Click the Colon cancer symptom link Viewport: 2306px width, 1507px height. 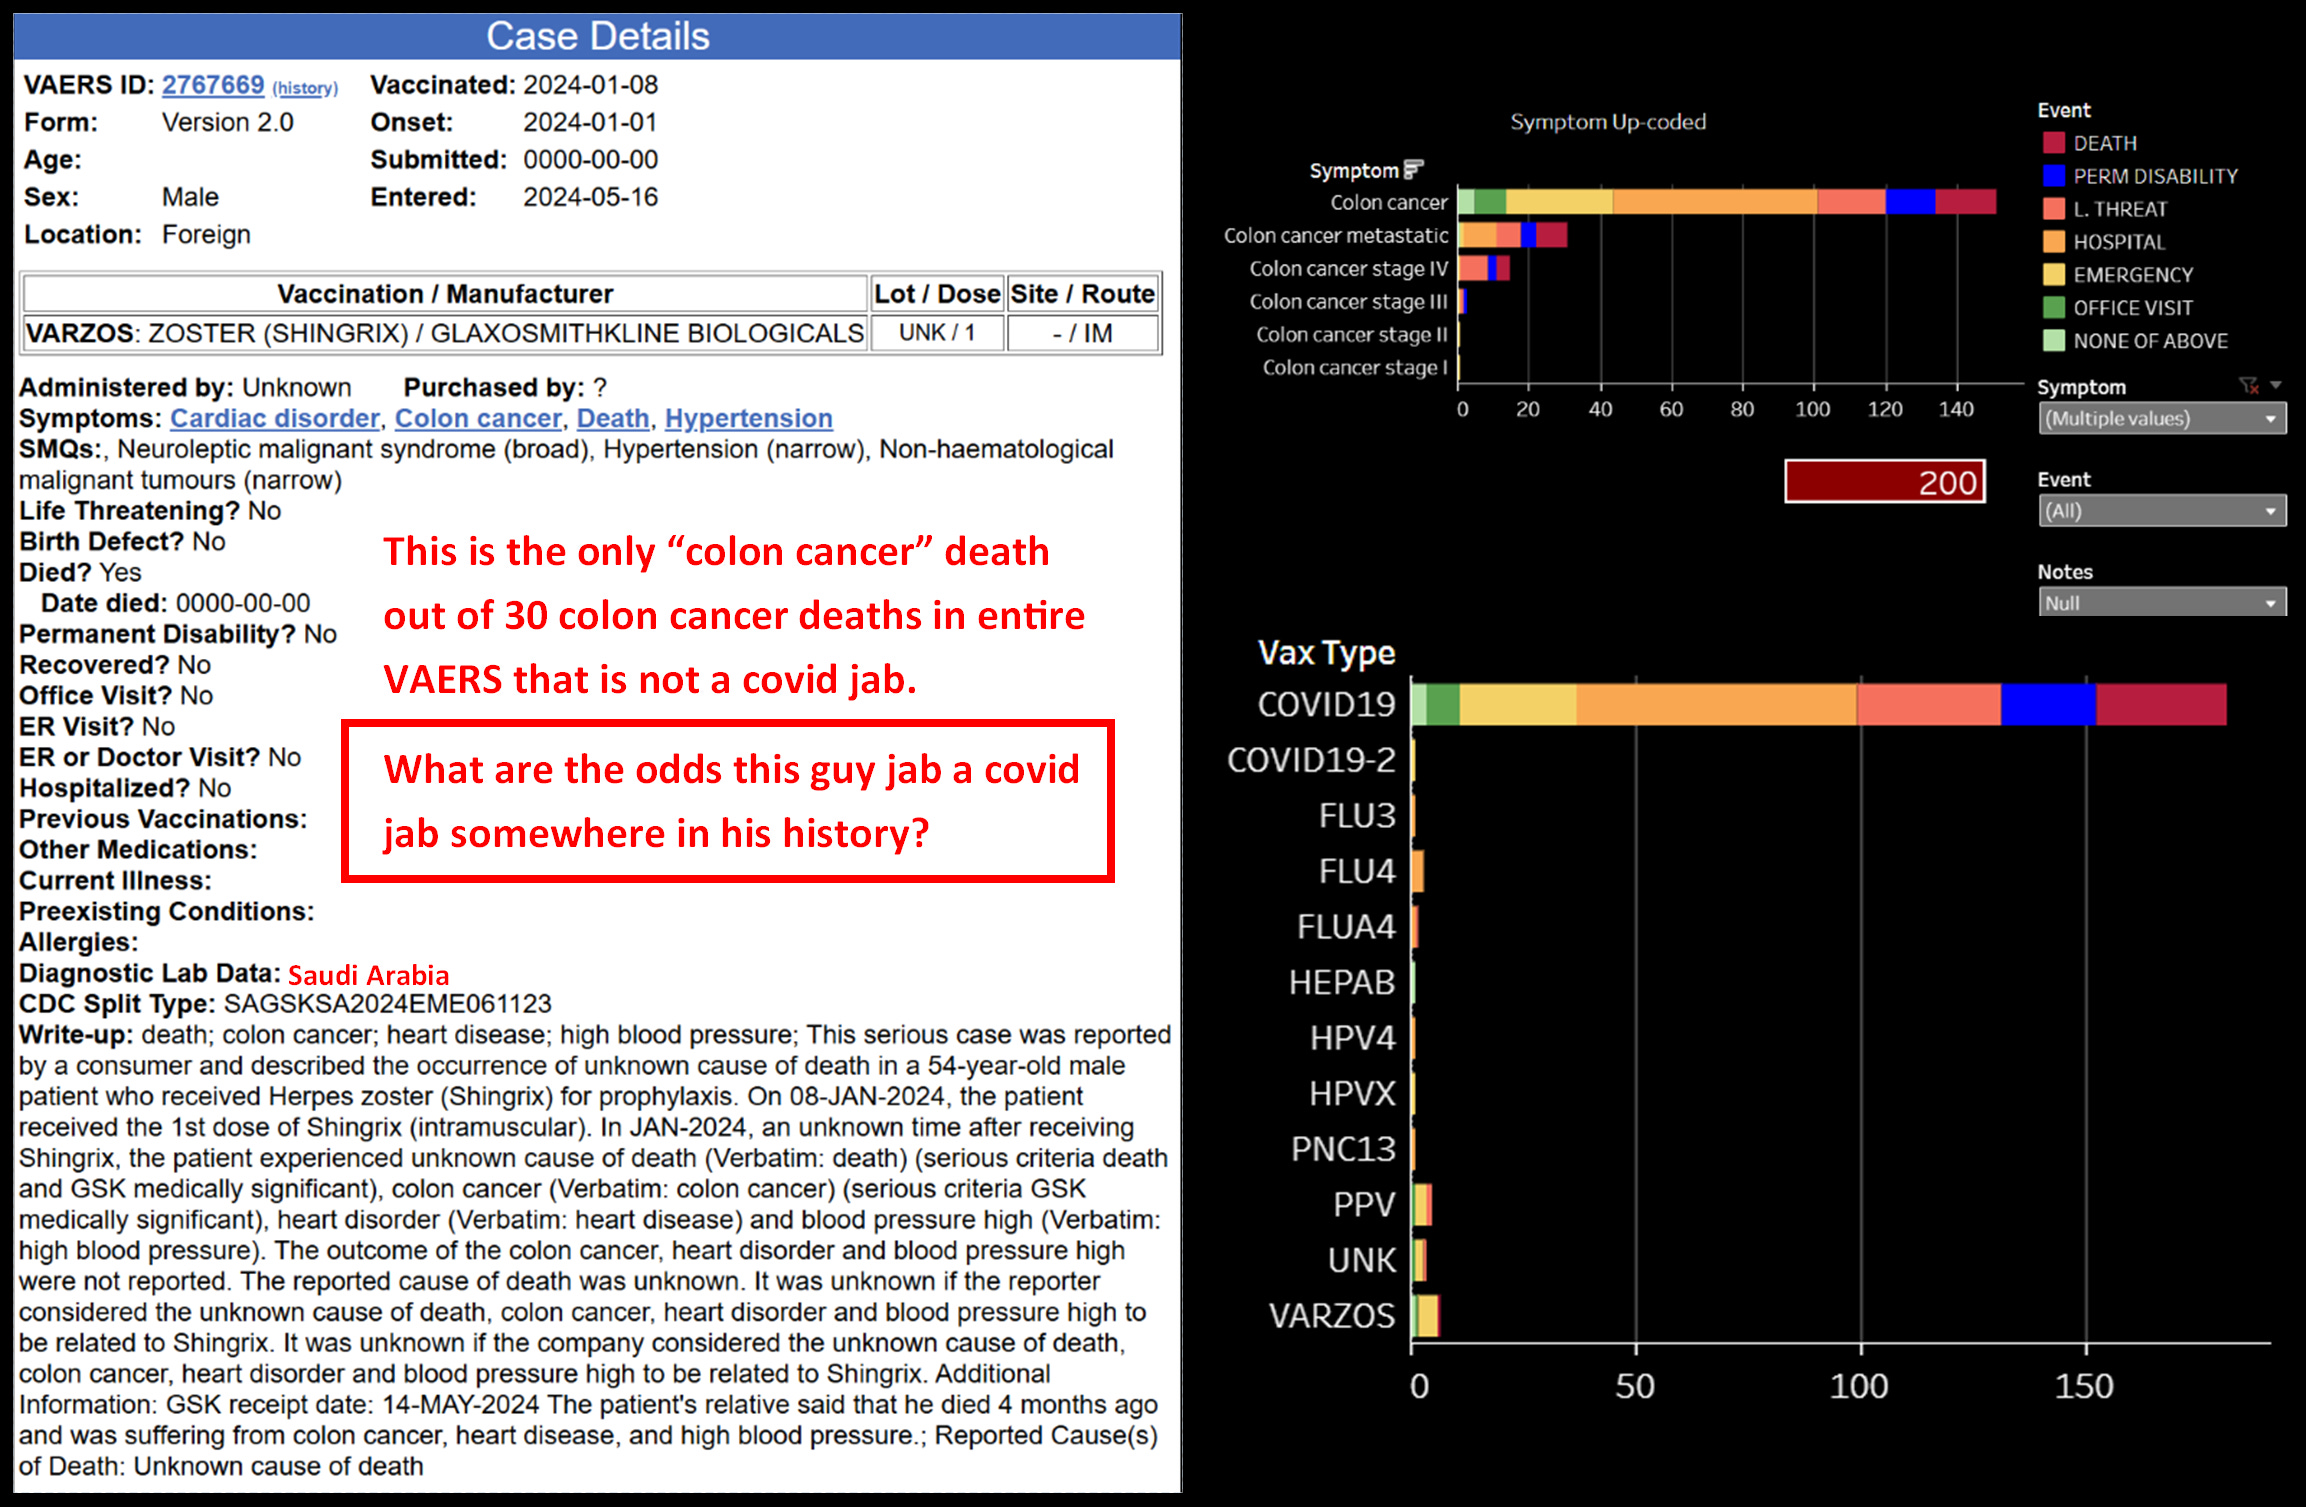pos(478,418)
